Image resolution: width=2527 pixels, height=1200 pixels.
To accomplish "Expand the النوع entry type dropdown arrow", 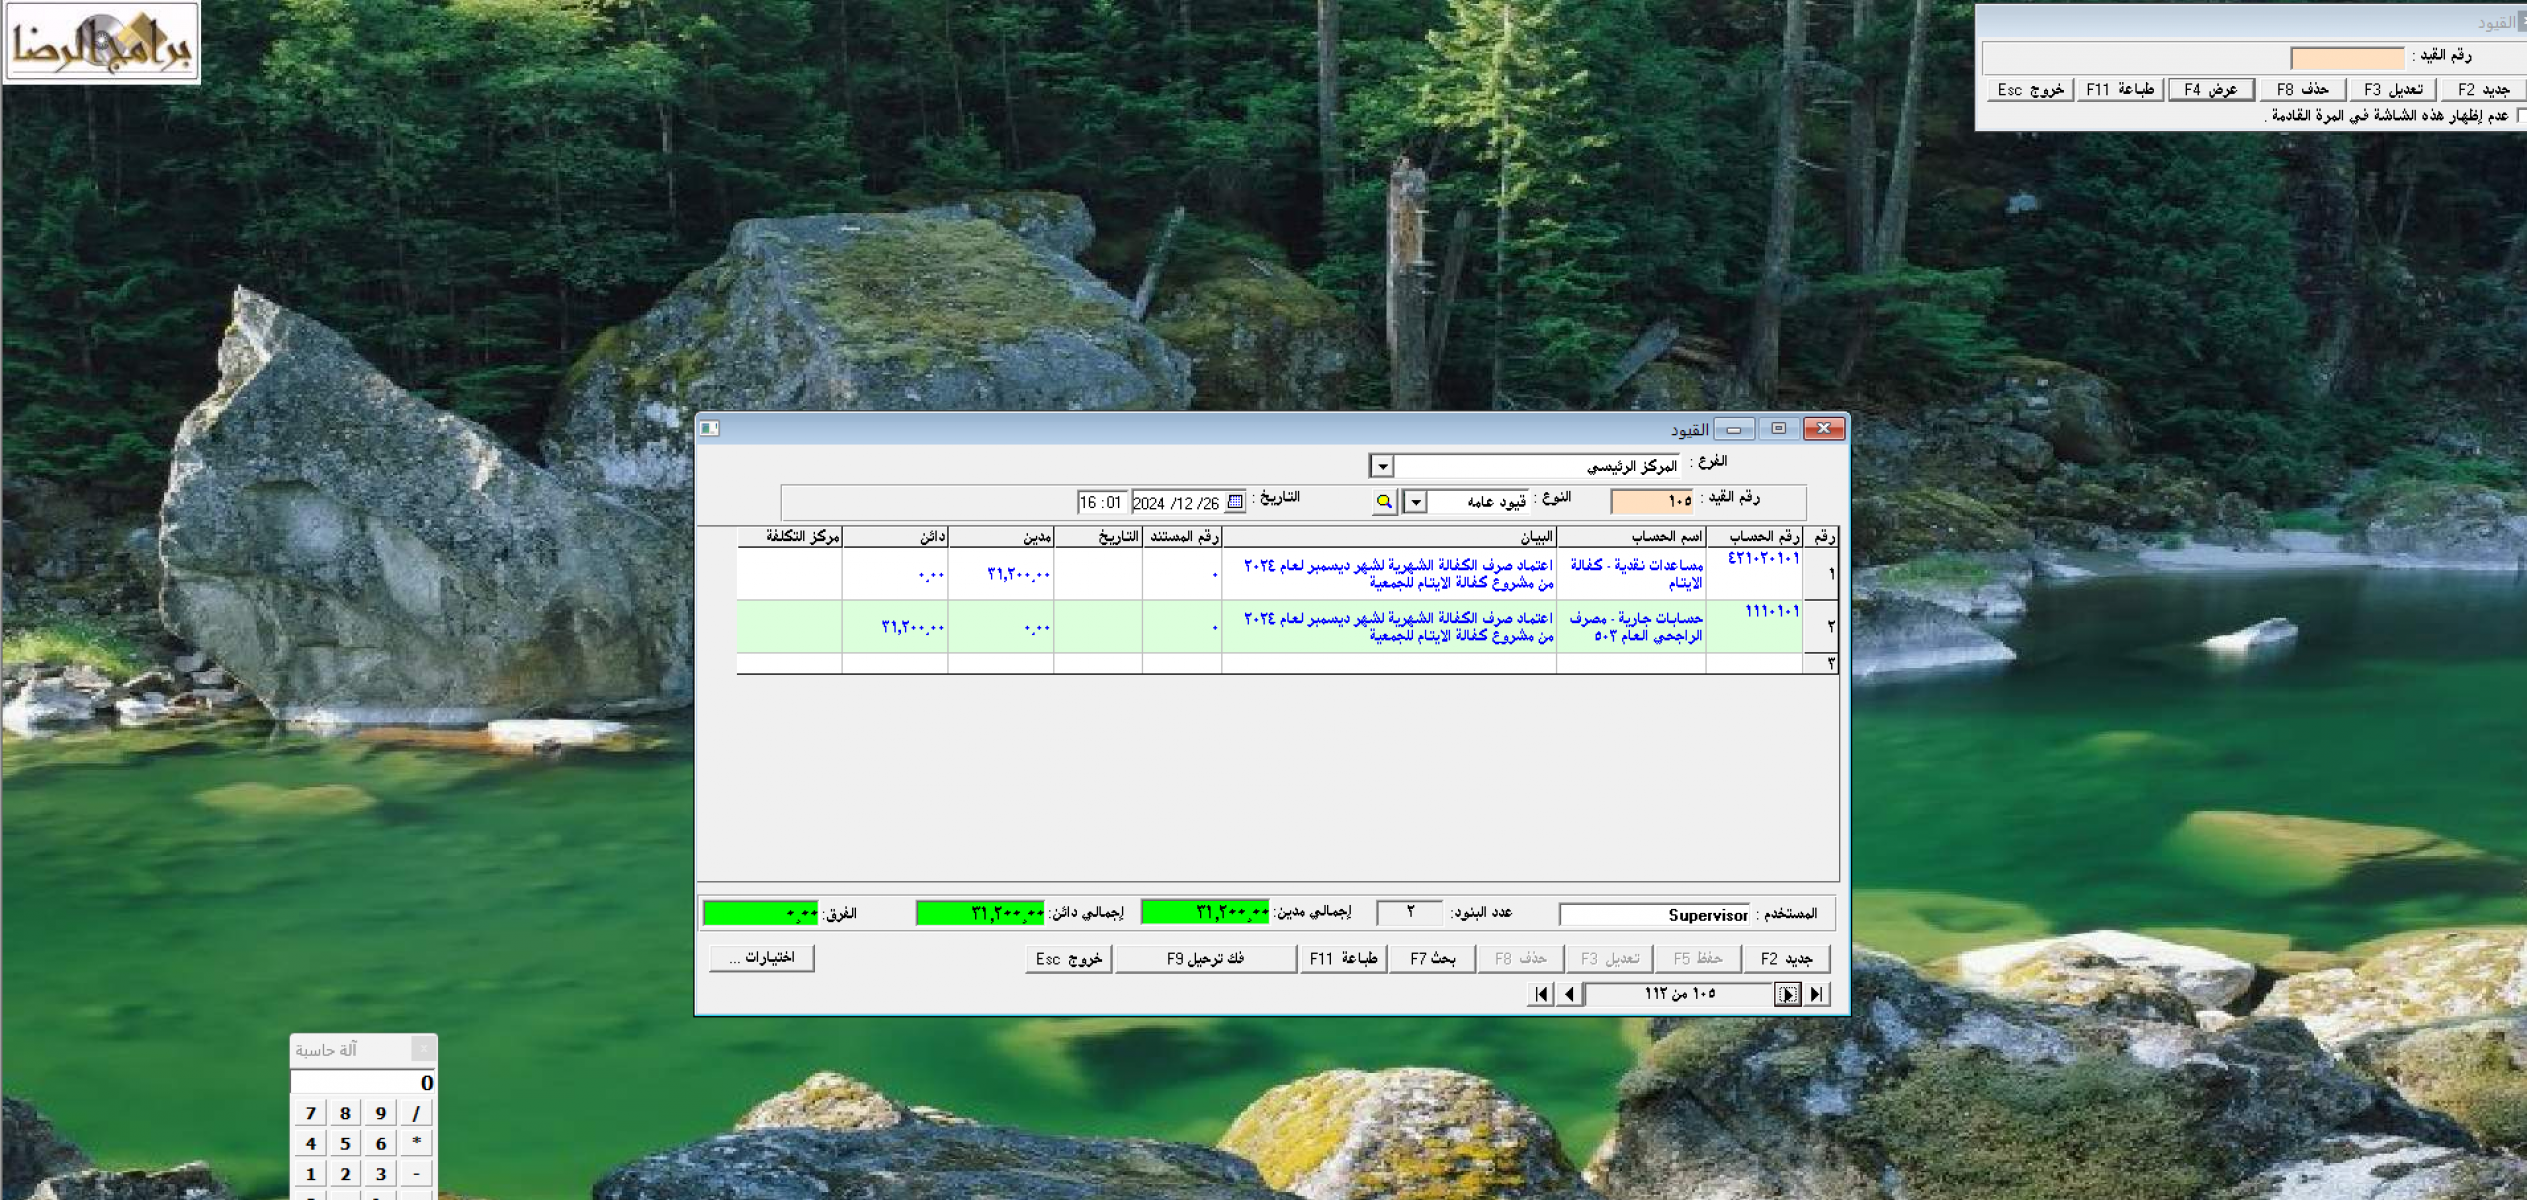I will [1415, 501].
